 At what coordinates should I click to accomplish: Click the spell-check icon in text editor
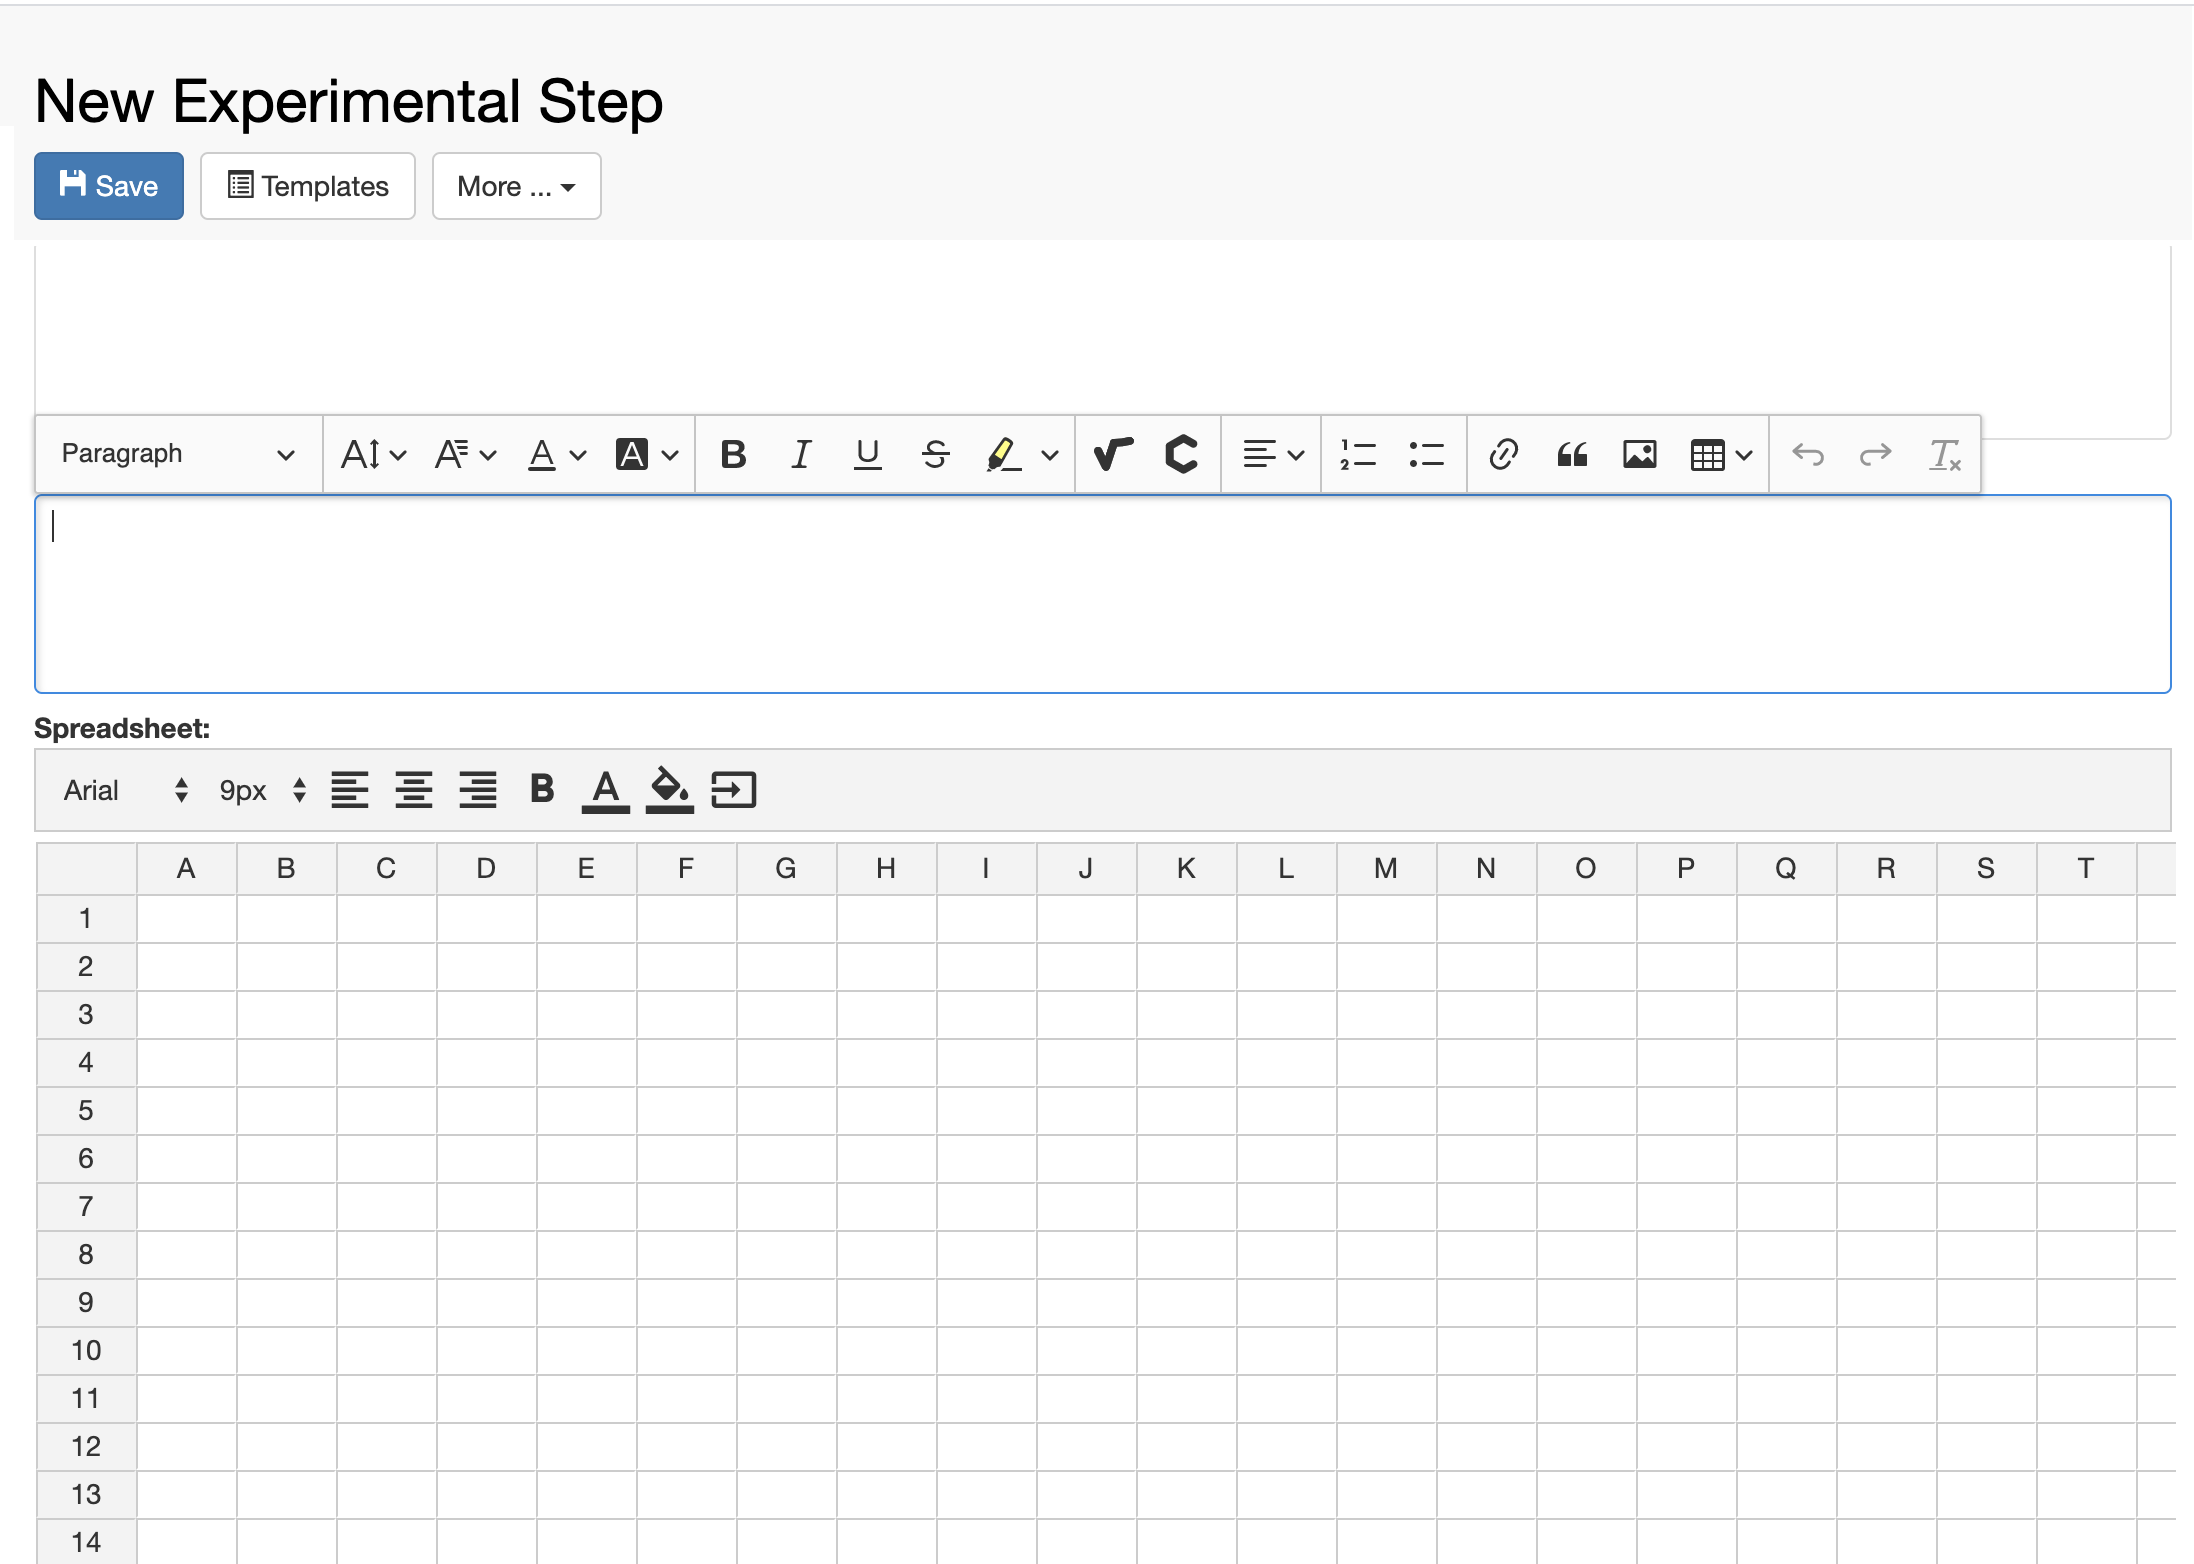(x=1114, y=454)
